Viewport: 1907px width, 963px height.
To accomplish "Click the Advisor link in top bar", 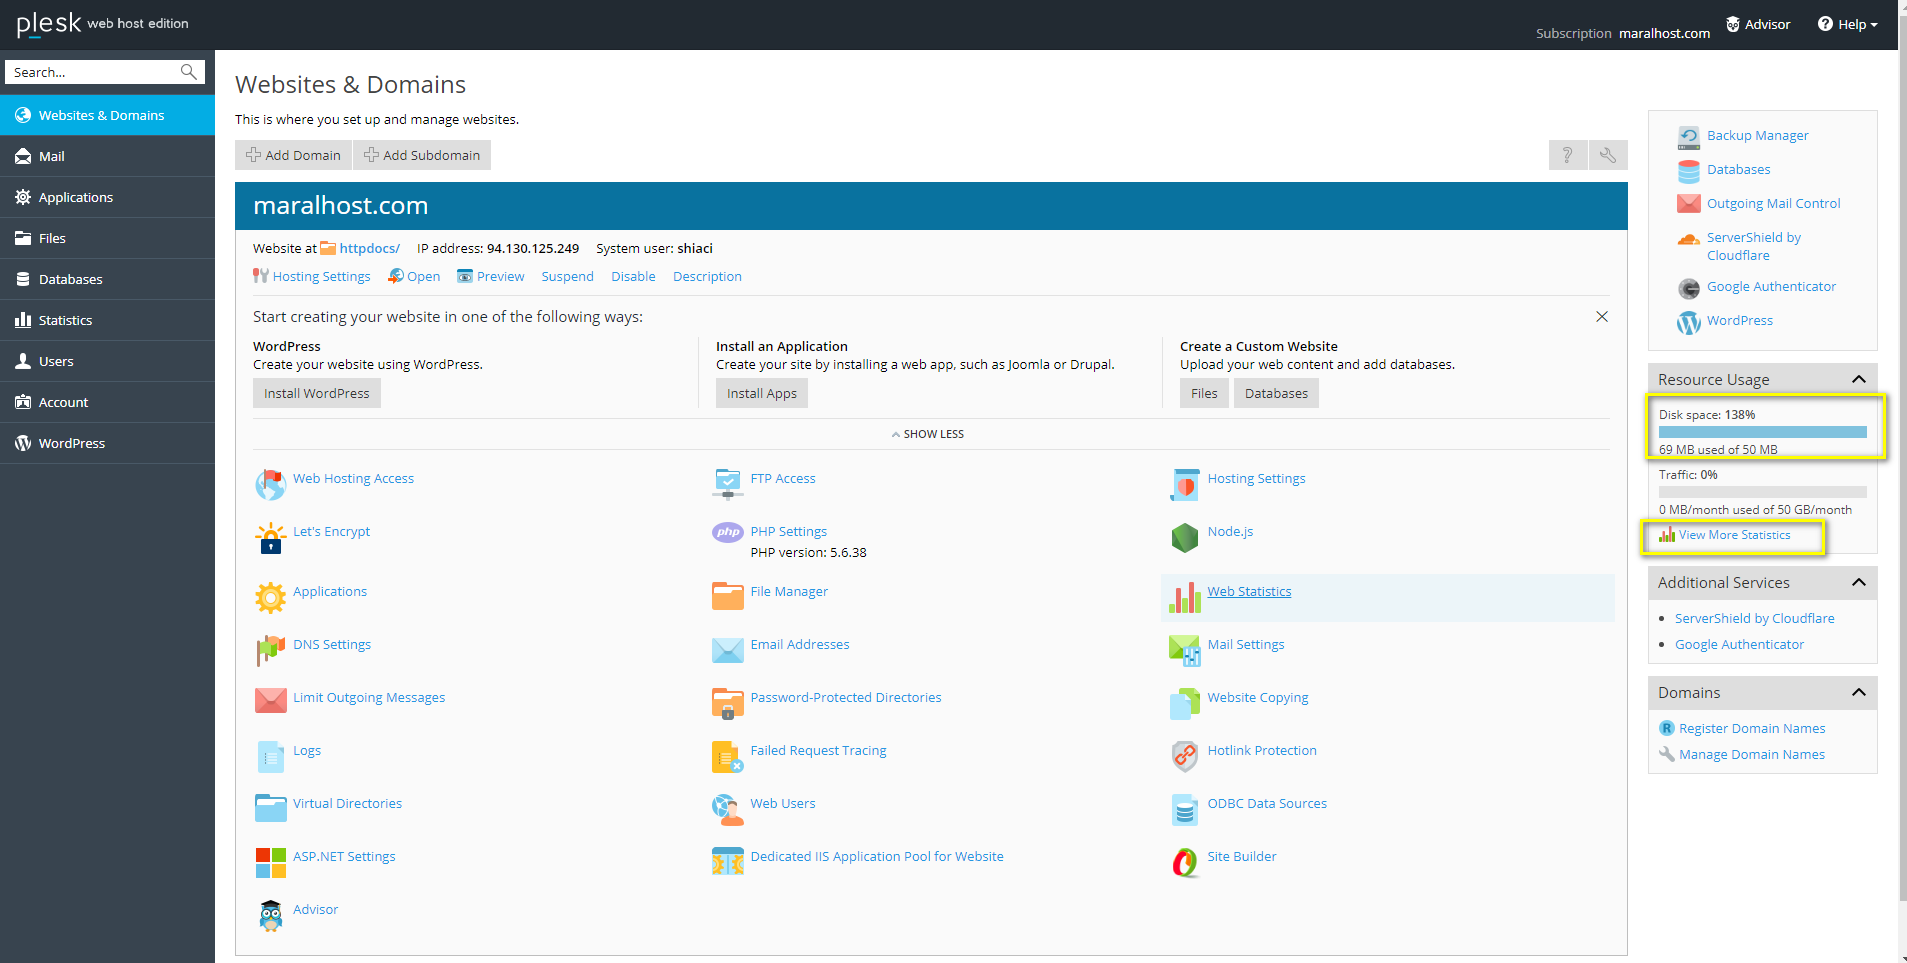I will (x=1758, y=24).
